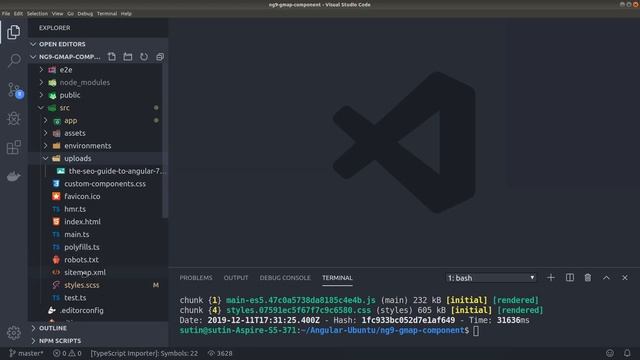The height and width of the screenshot is (360, 640).
Task: Open the Extensions view in activity bar
Action: pyautogui.click(x=13, y=147)
